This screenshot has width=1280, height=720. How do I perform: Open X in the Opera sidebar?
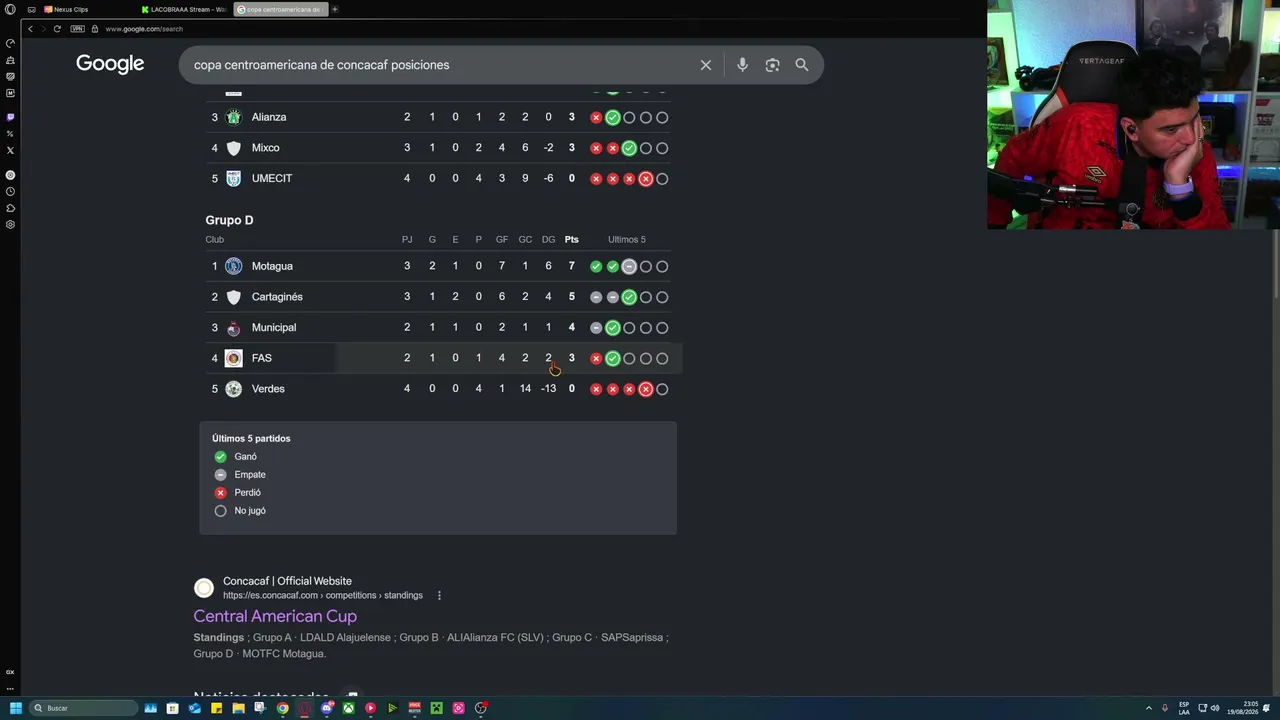coord(10,150)
